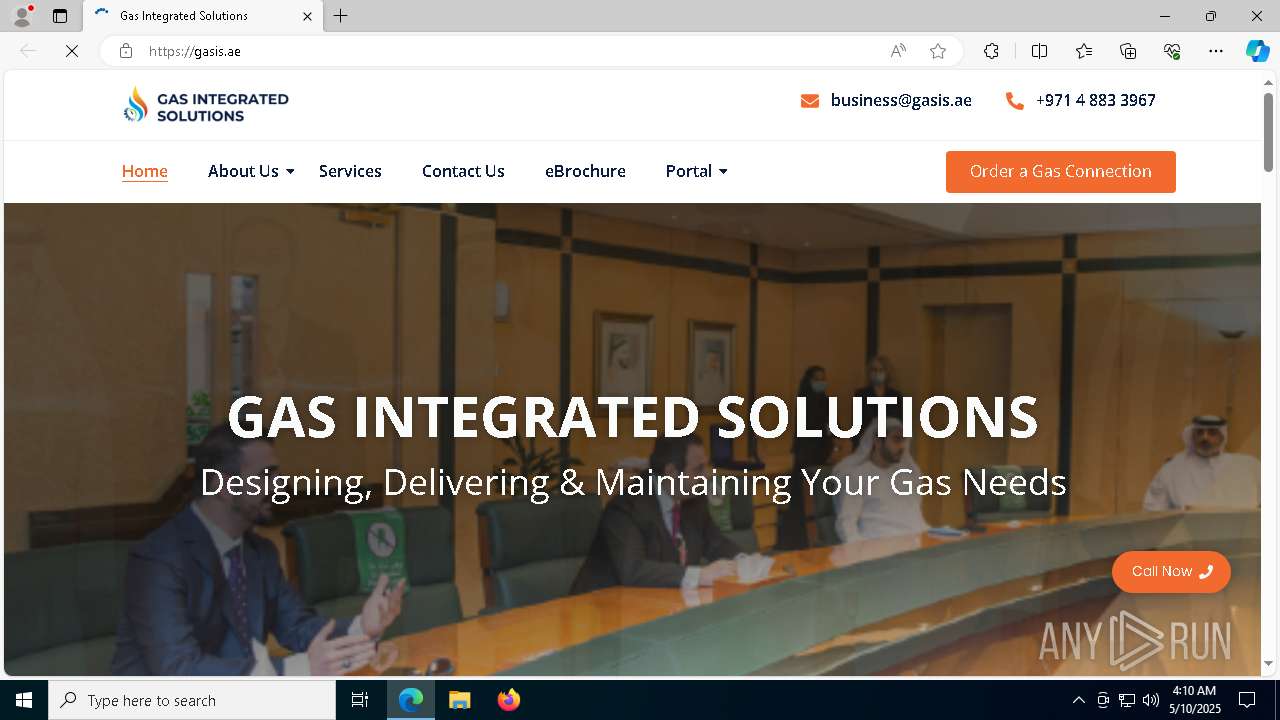Open the browser profile icon
This screenshot has height=720, width=1280.
pyautogui.click(x=21, y=16)
